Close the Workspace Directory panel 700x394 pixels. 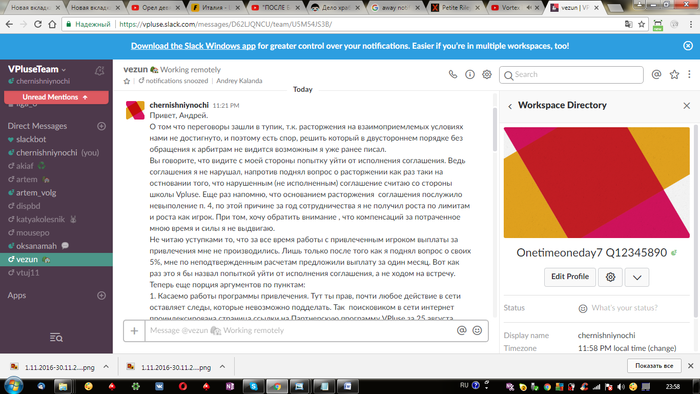[x=687, y=106]
